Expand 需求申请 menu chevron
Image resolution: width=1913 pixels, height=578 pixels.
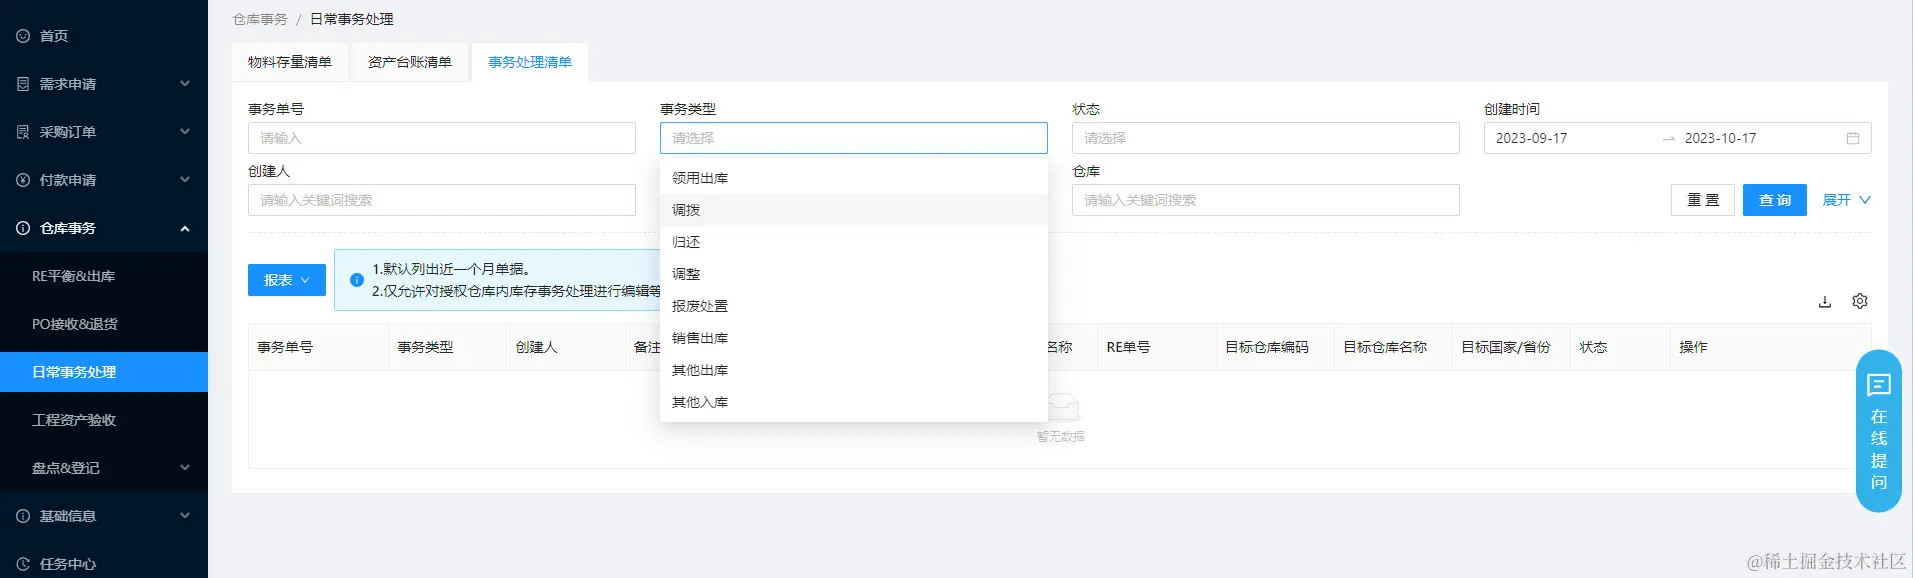pyautogui.click(x=185, y=84)
